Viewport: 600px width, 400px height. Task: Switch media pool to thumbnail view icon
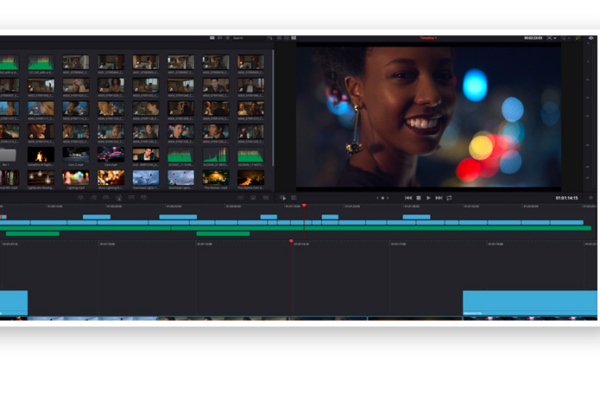click(x=212, y=38)
